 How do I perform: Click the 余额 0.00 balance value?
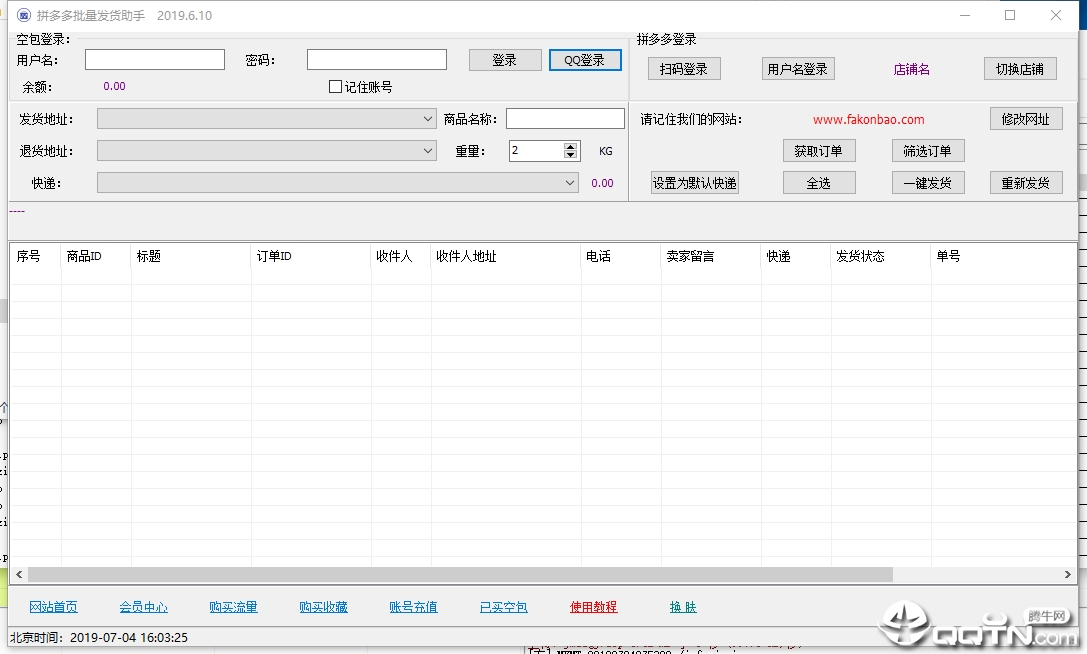click(x=114, y=86)
